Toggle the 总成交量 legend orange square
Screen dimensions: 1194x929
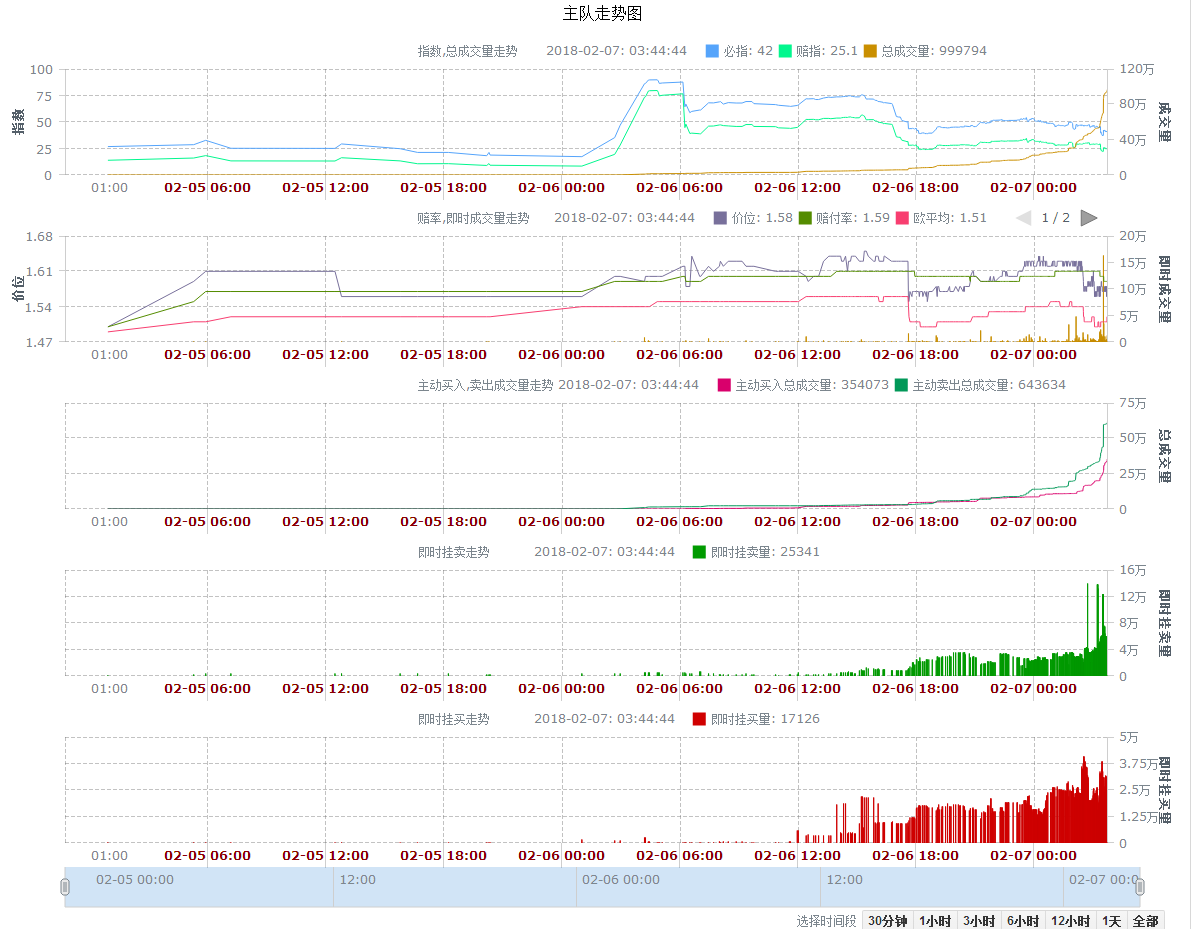tap(870, 51)
